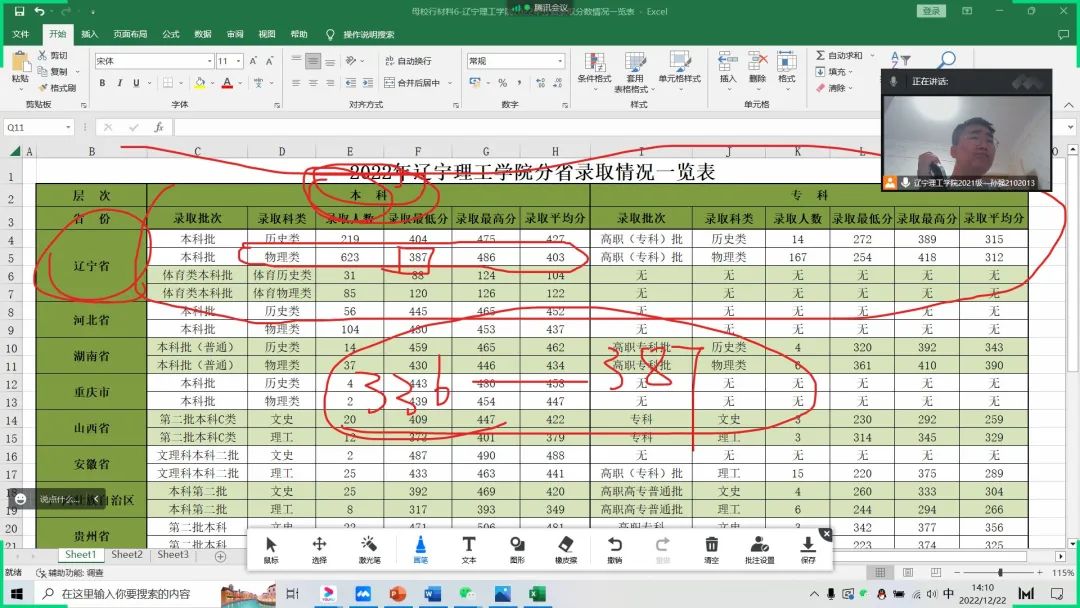The width and height of the screenshot is (1080, 608).
Task: Open 条件格式 conditional formatting
Action: coord(594,72)
